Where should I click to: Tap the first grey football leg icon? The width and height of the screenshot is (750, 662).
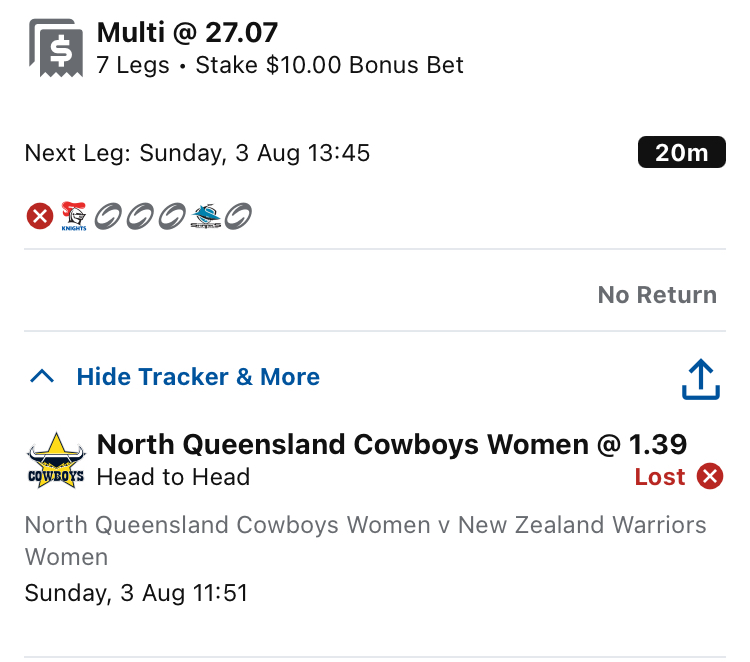pos(108,216)
